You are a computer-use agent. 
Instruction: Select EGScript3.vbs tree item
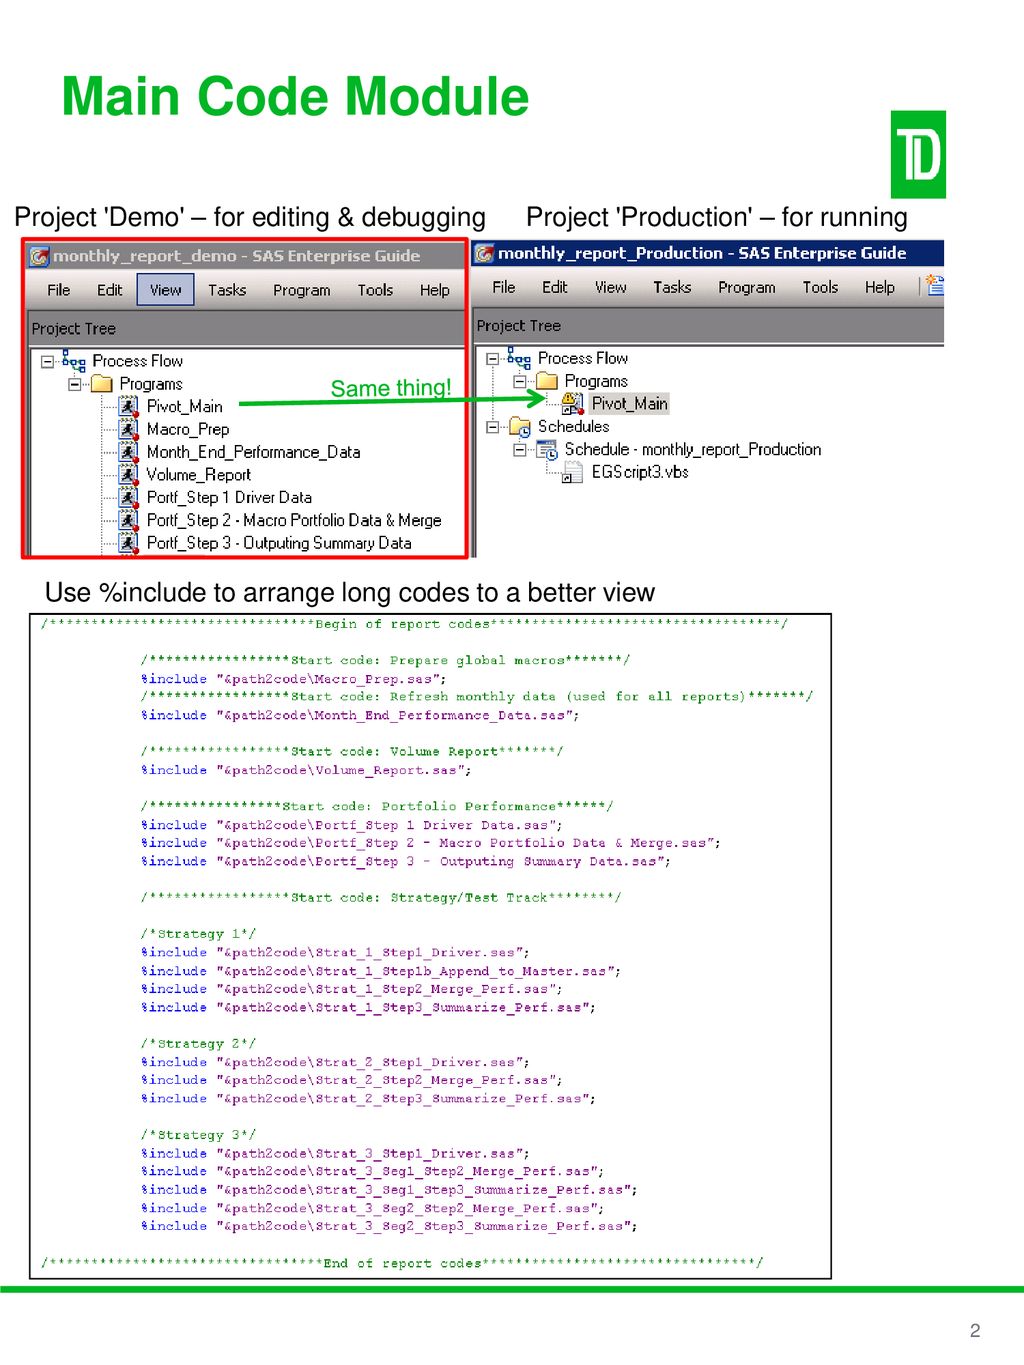[640, 473]
